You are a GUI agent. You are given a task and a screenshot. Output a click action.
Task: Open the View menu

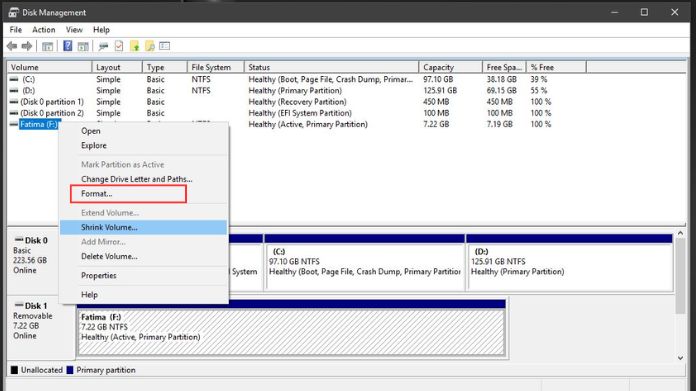pos(74,30)
